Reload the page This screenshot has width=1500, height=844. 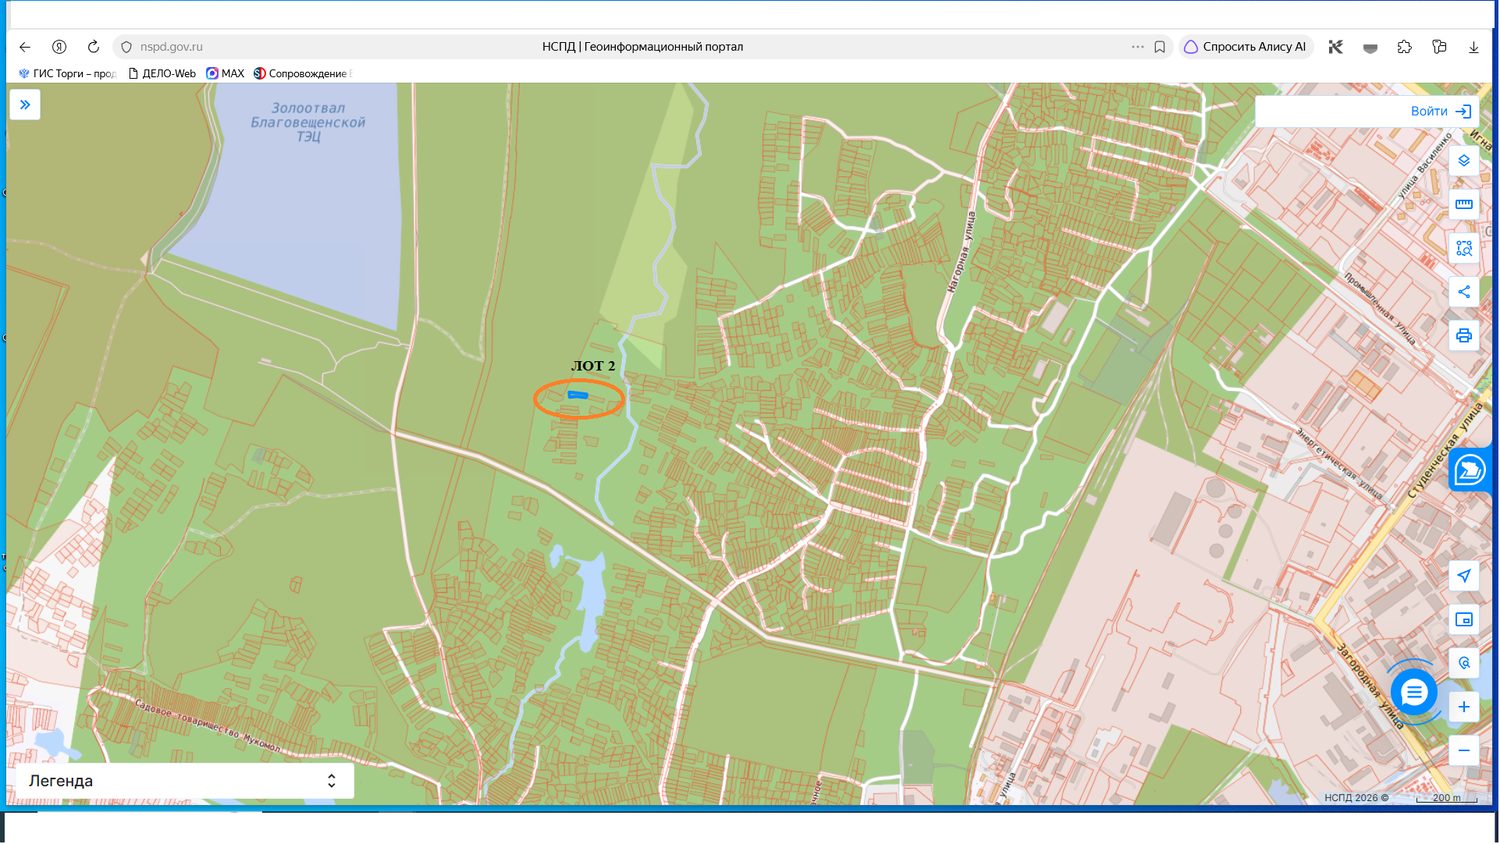coord(93,47)
